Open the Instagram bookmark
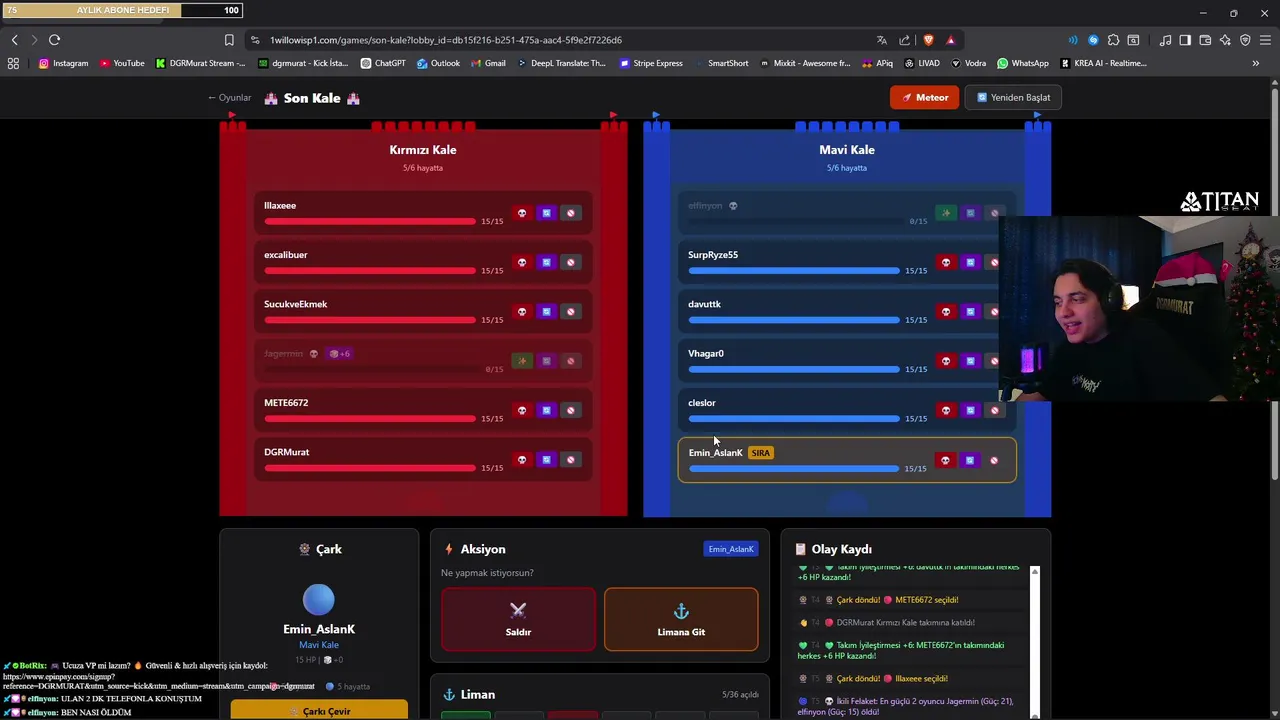The image size is (1280, 720). [63, 63]
